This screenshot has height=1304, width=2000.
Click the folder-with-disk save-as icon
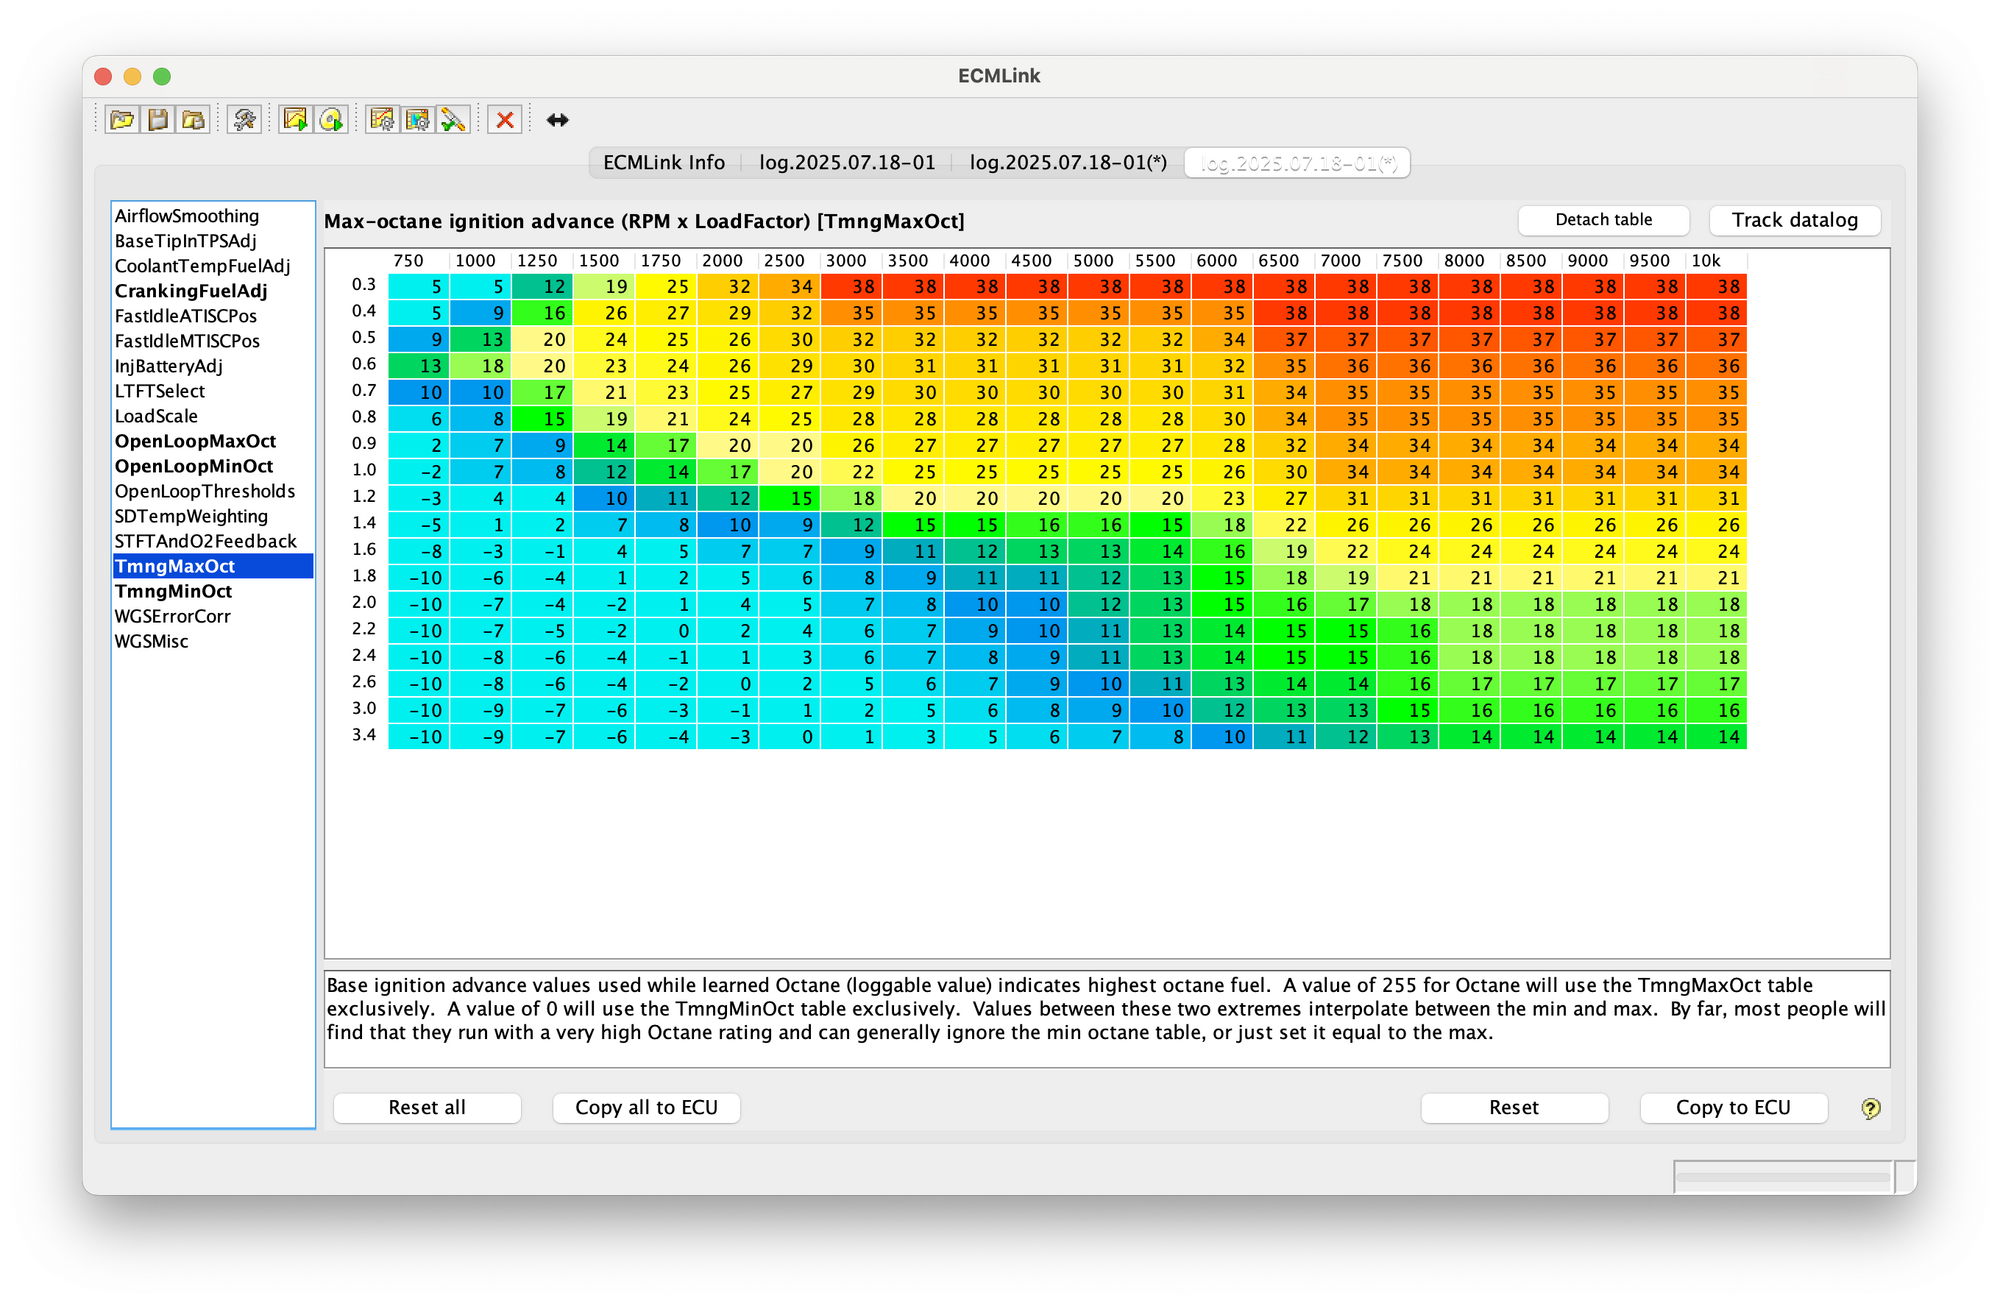[193, 120]
